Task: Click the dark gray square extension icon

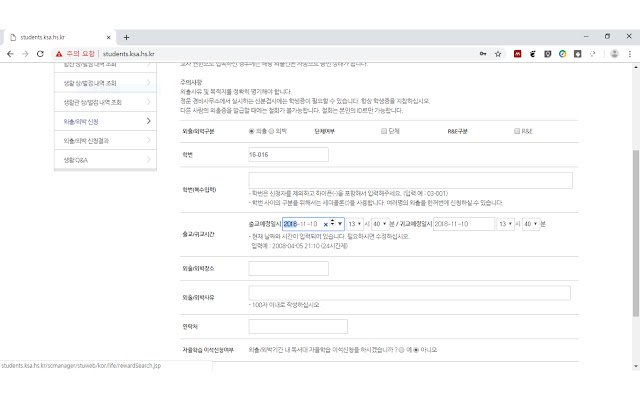Action: tap(578, 54)
